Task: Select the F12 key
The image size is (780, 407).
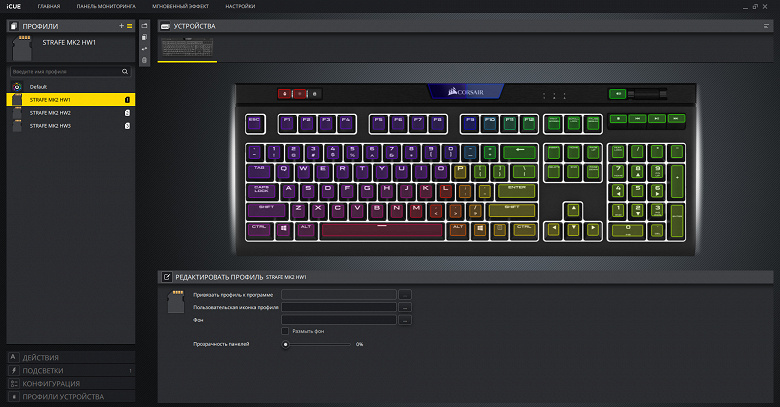Action: [529, 123]
